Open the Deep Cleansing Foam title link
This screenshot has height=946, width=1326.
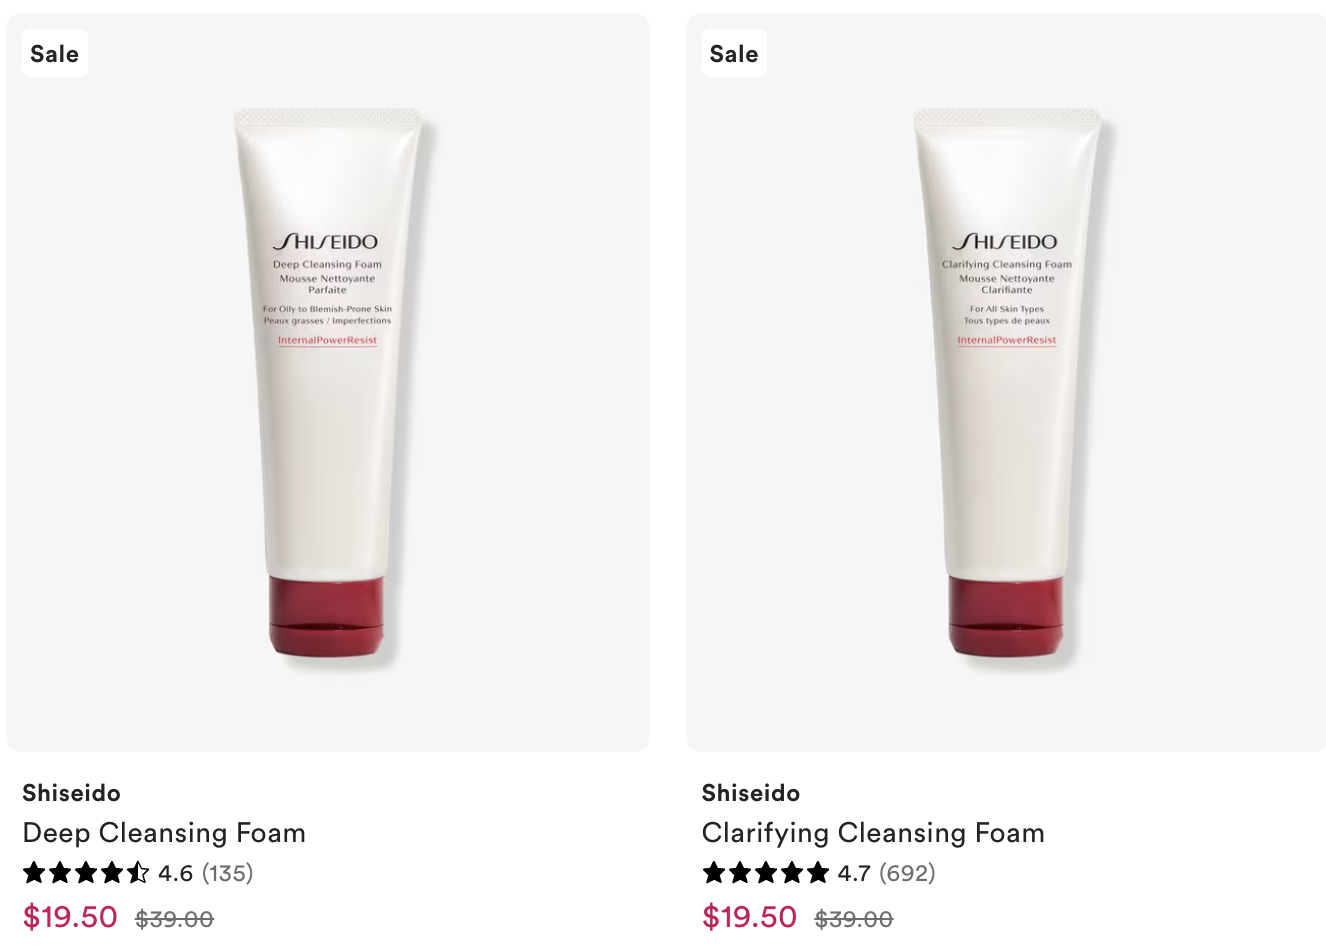coord(164,833)
